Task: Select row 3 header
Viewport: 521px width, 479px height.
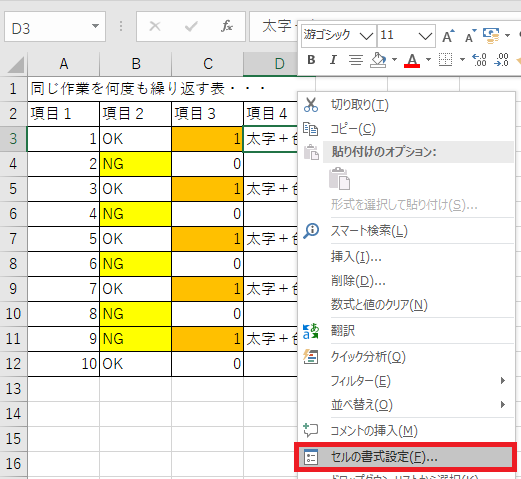Action: (13, 139)
